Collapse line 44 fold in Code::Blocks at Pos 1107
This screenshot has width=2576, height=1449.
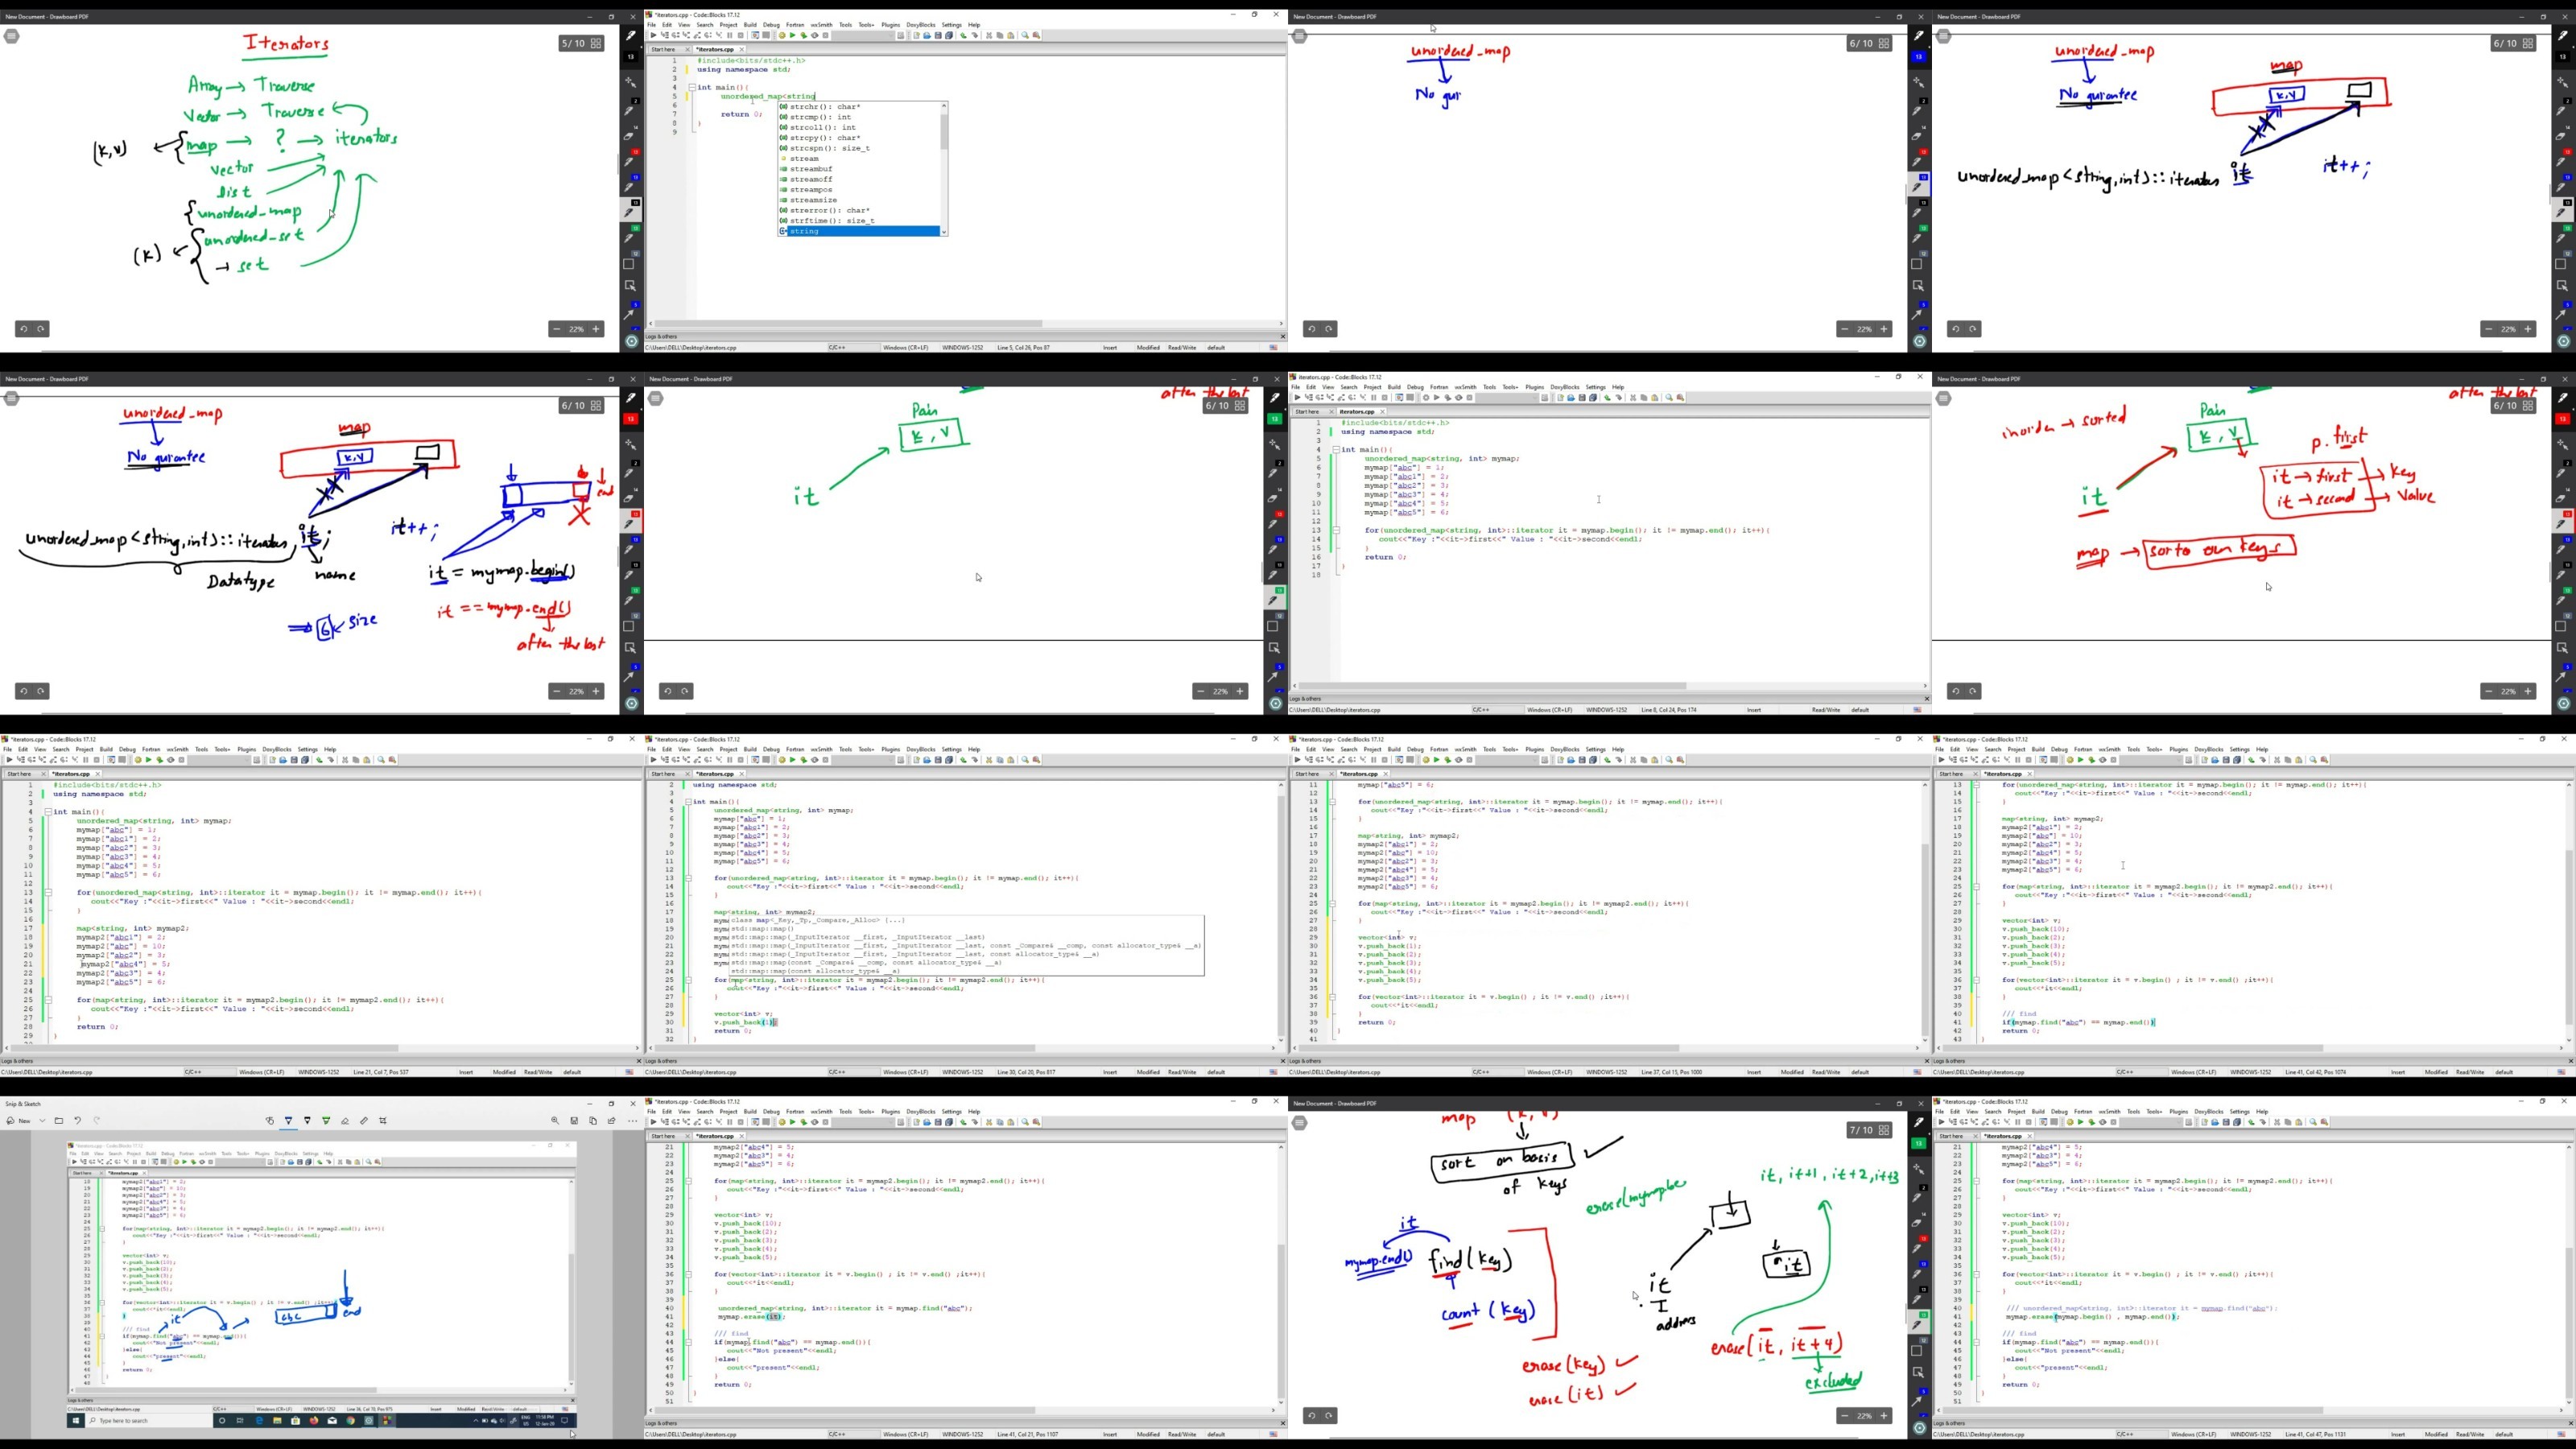[x=688, y=1342]
